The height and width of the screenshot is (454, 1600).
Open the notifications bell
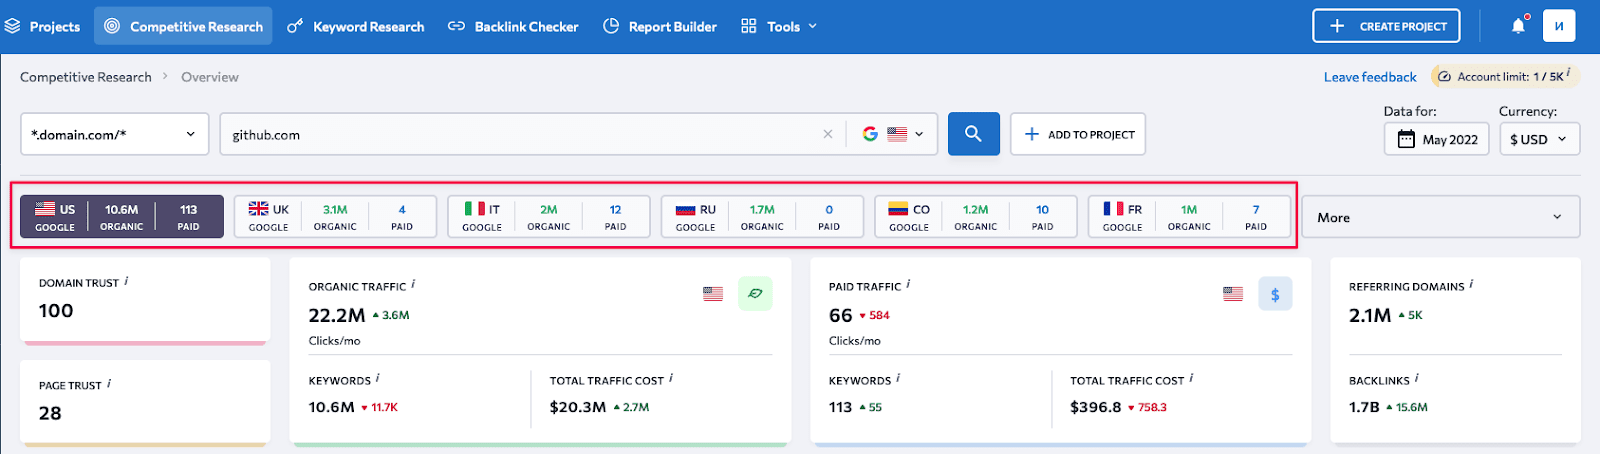coord(1518,26)
